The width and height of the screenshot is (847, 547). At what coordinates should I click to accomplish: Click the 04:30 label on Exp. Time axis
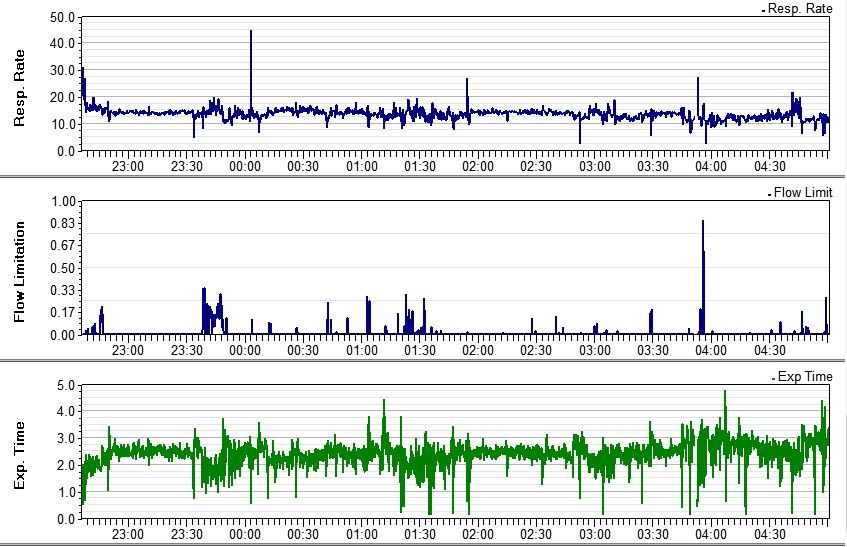(770, 534)
